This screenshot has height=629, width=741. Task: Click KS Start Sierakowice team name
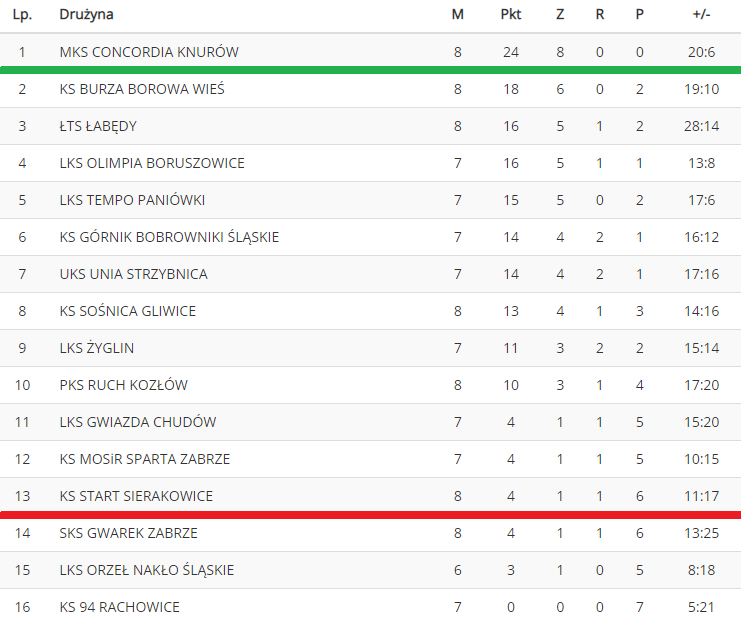[x=136, y=496]
